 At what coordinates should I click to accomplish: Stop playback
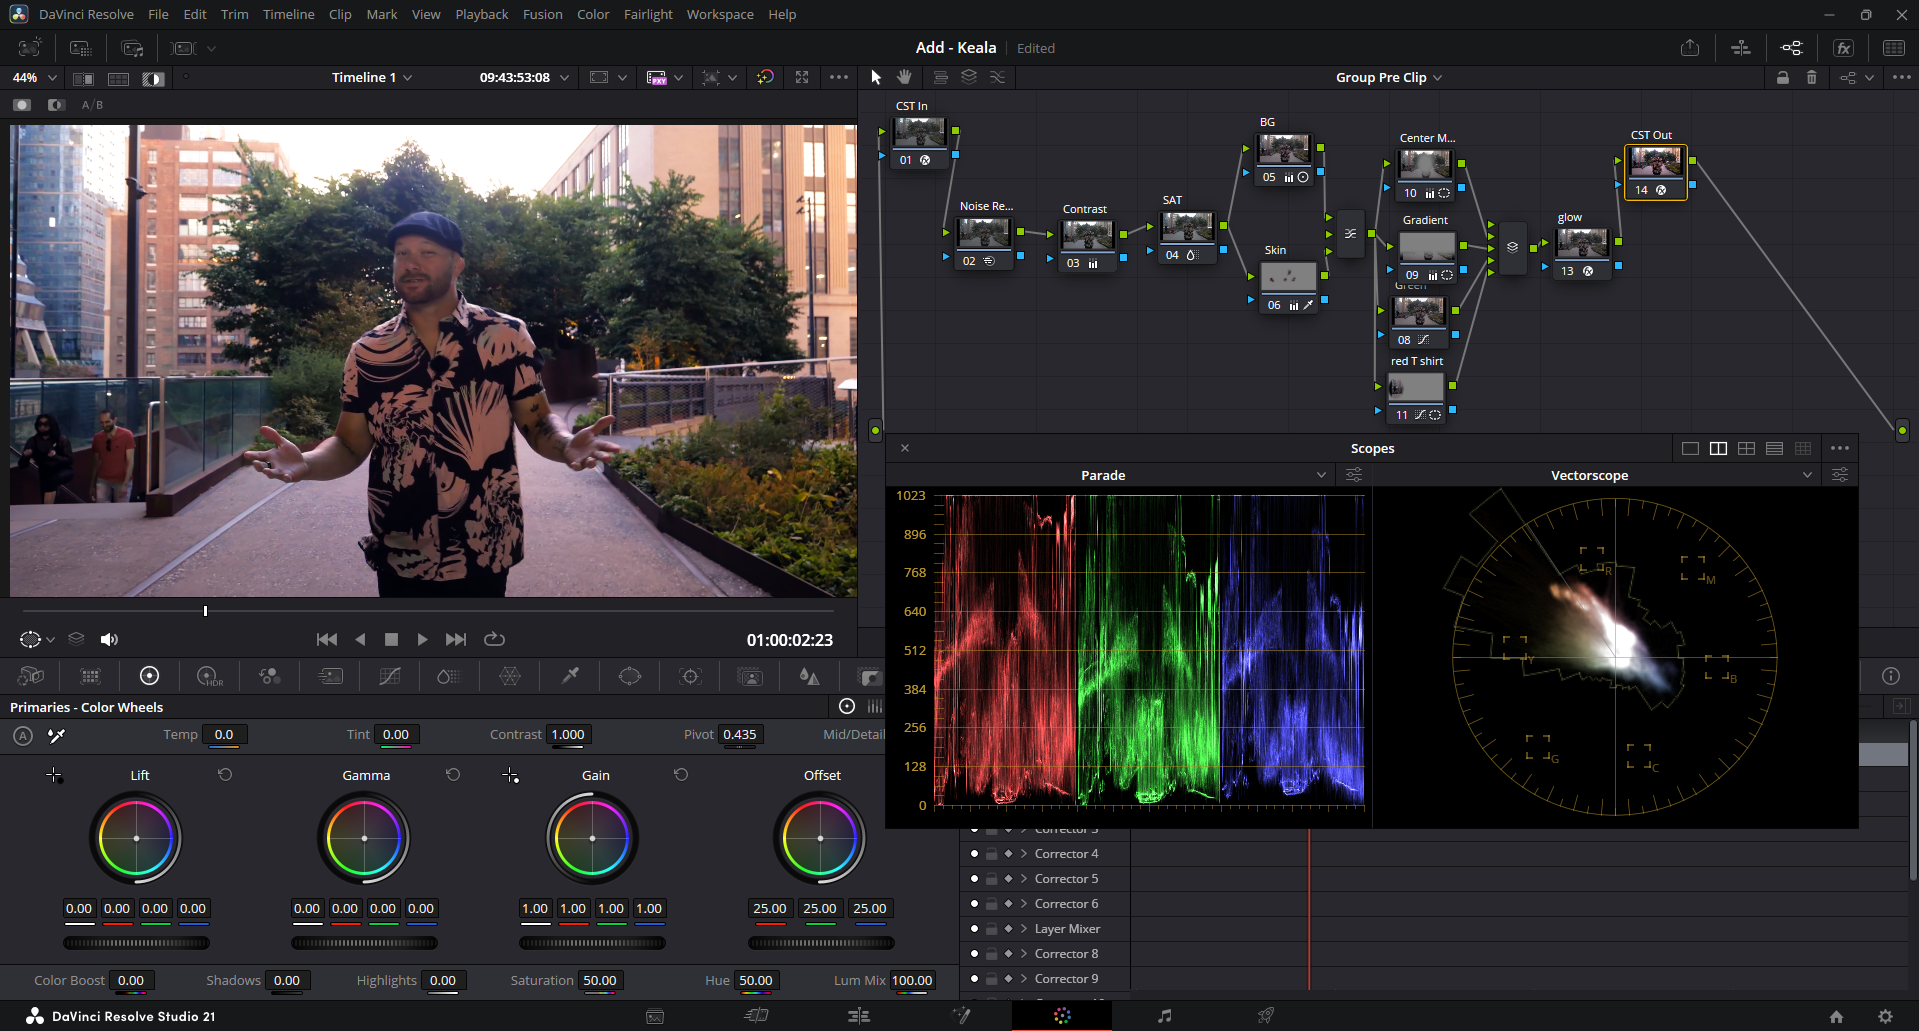click(391, 640)
